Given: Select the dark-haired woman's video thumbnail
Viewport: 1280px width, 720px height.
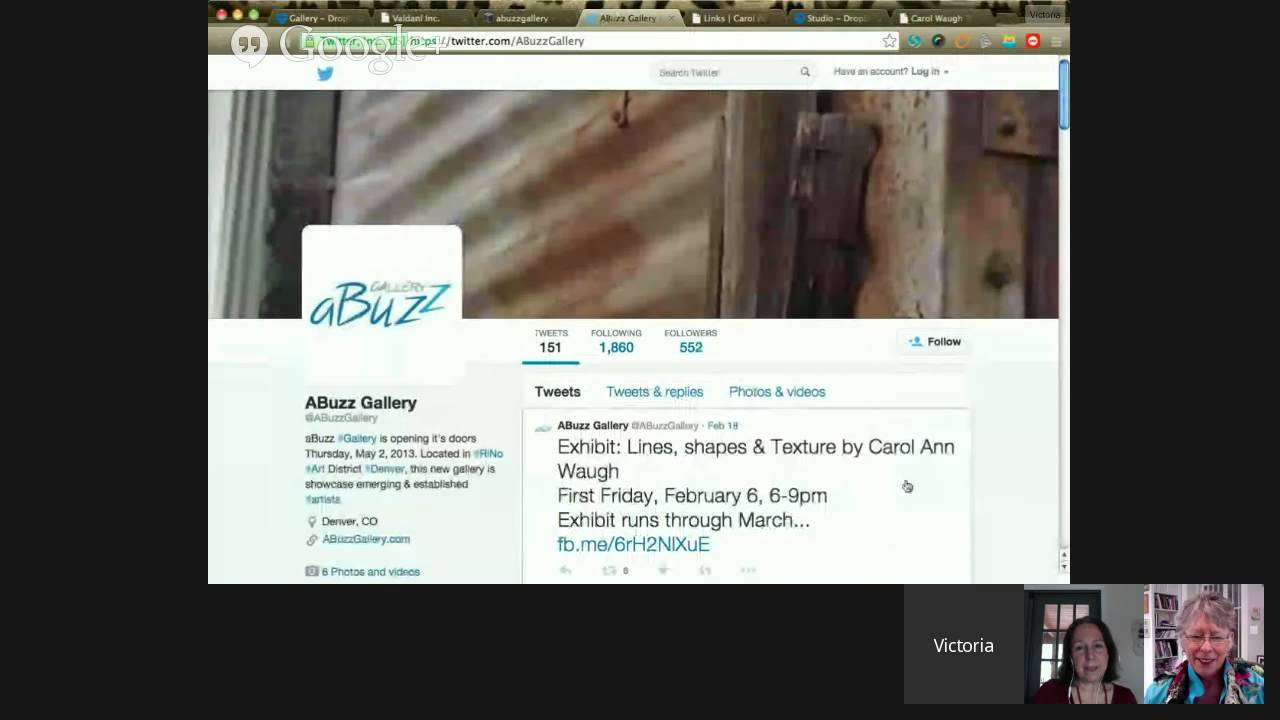Looking at the screenshot, I should [1084, 644].
